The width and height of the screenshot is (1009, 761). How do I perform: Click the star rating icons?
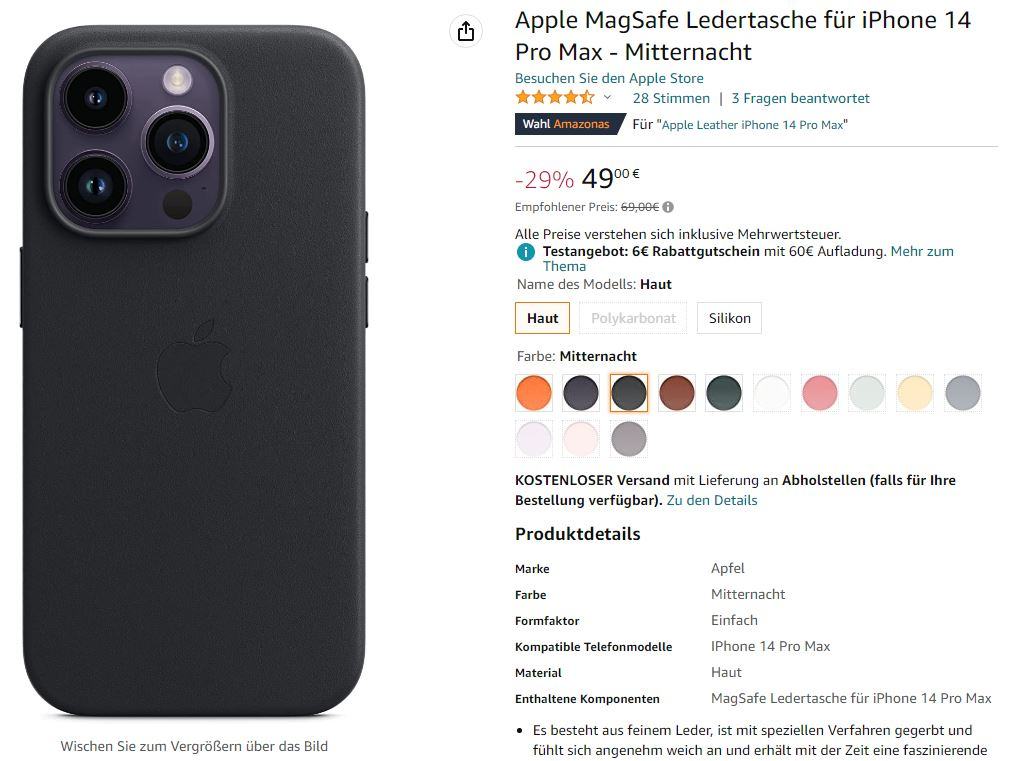pyautogui.click(x=555, y=98)
